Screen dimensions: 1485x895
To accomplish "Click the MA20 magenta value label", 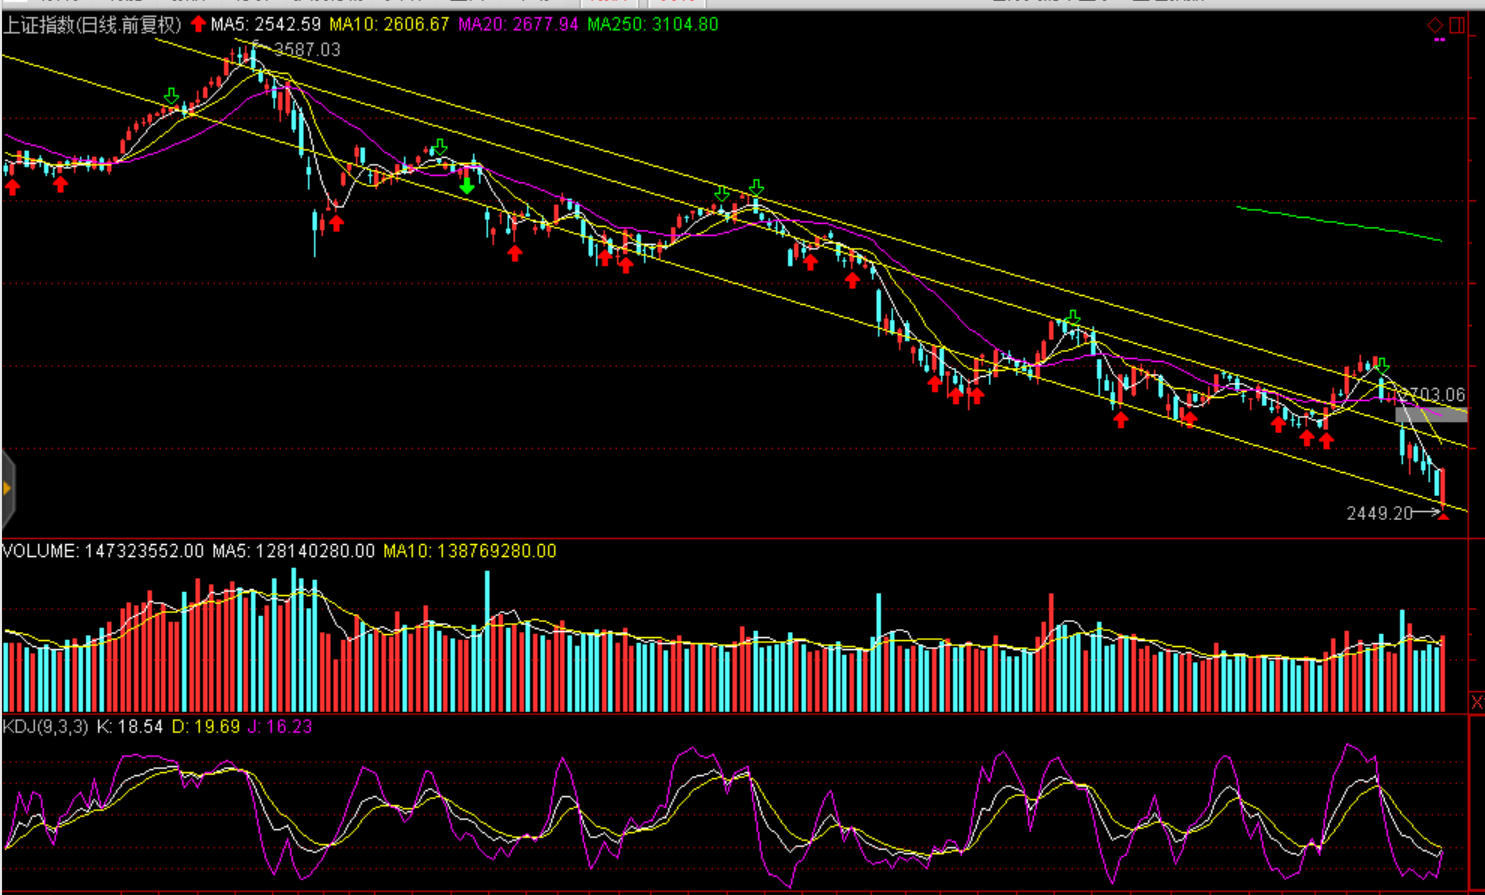I will coord(518,24).
